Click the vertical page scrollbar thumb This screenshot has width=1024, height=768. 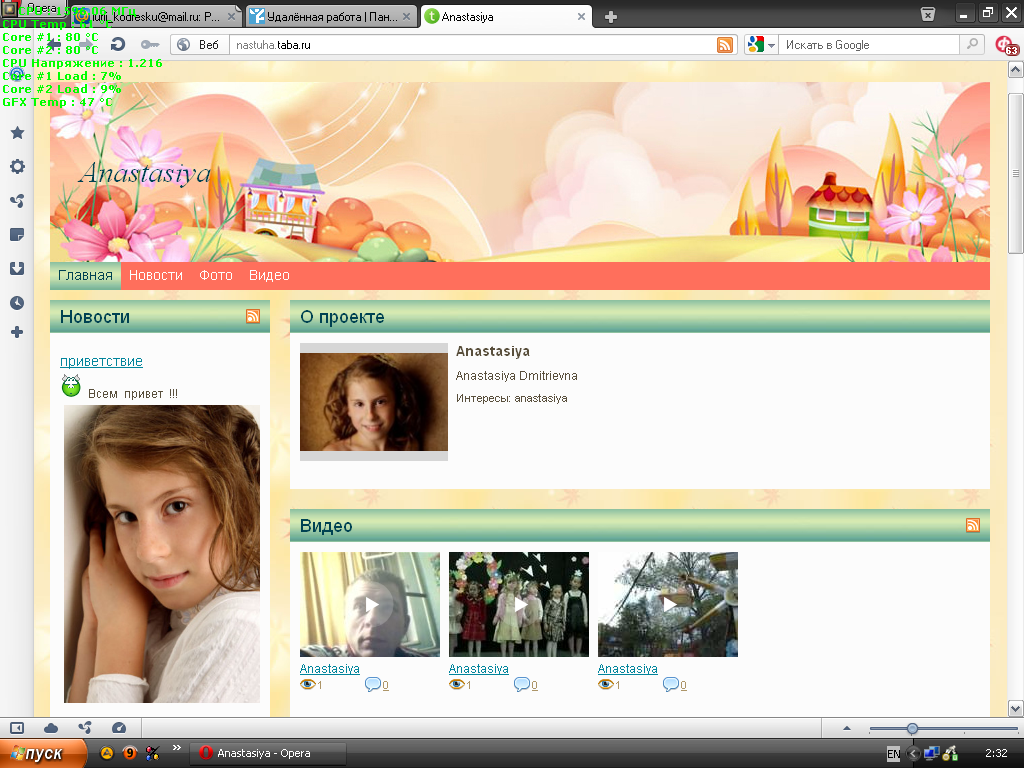click(x=1016, y=173)
